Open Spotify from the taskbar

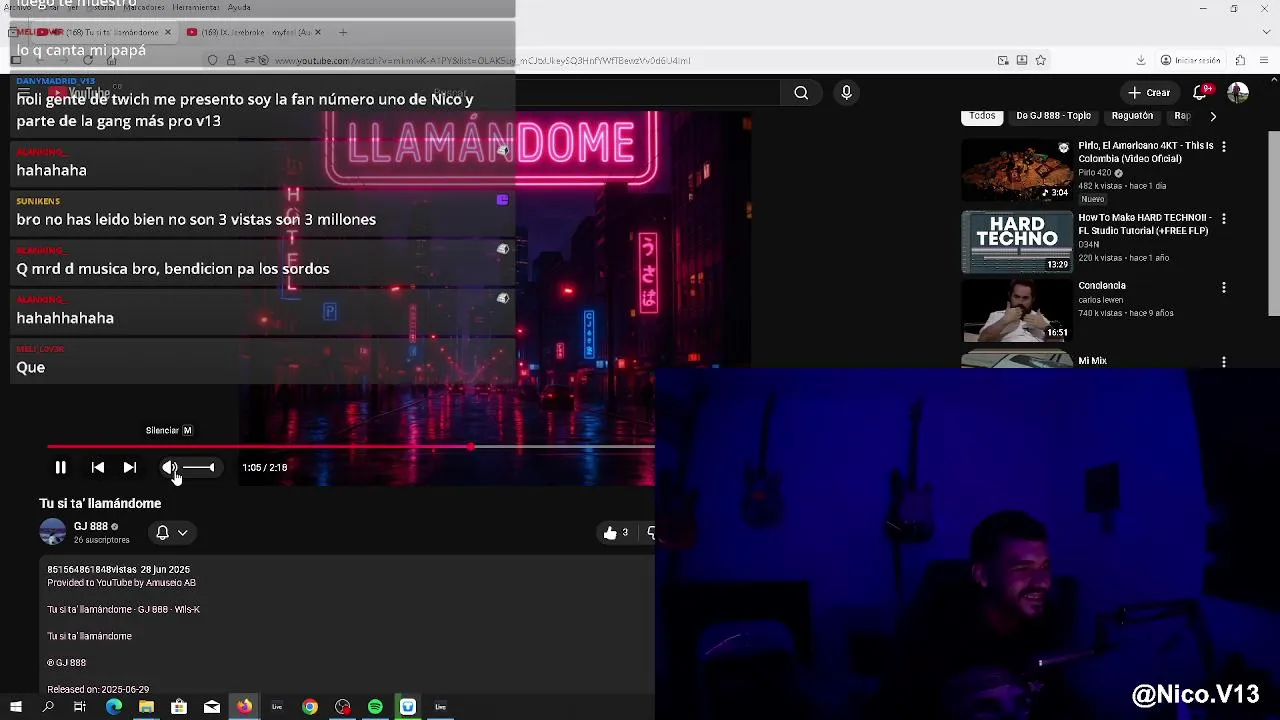[375, 707]
